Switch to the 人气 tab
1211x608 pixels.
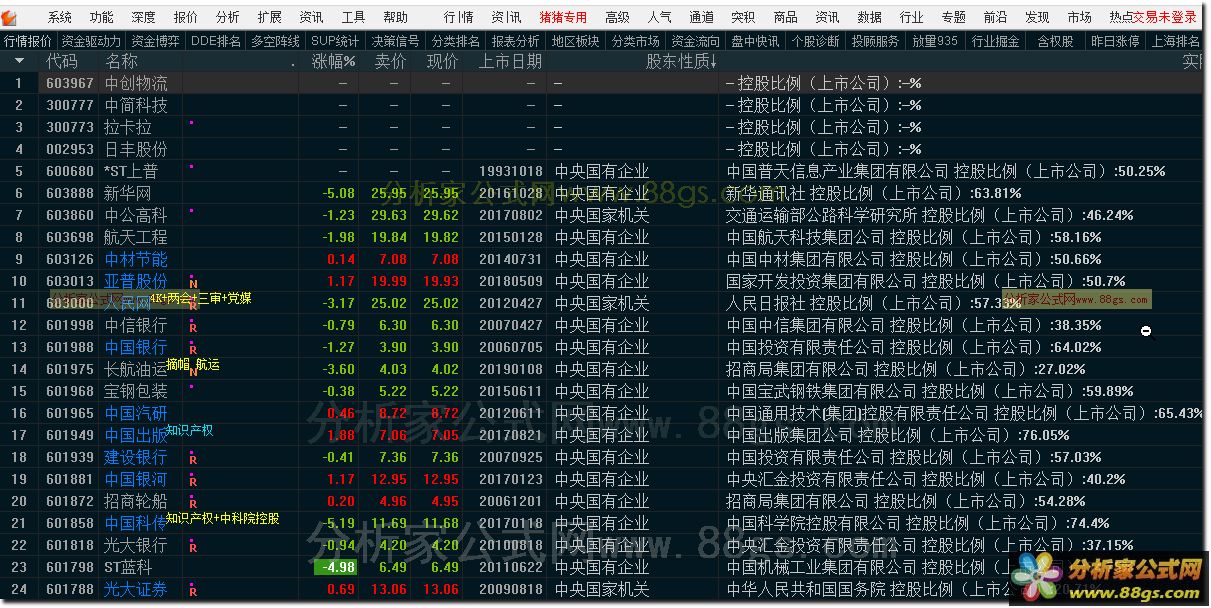click(660, 17)
